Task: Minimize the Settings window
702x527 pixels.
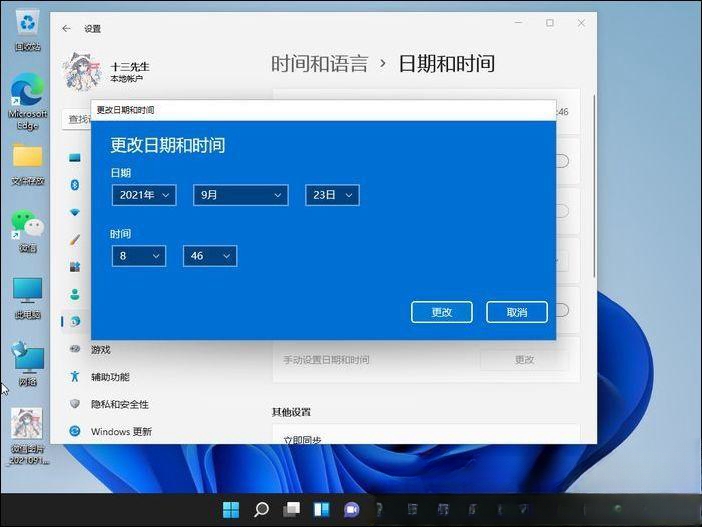Action: point(519,23)
